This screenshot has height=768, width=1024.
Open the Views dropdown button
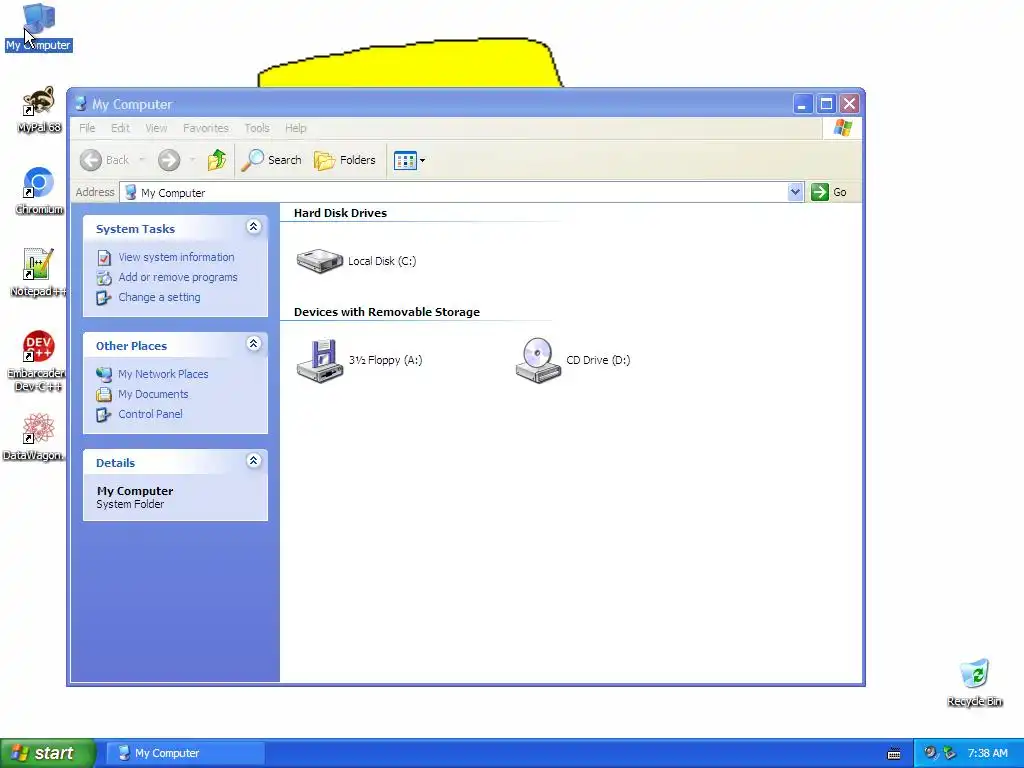pyautogui.click(x=409, y=160)
